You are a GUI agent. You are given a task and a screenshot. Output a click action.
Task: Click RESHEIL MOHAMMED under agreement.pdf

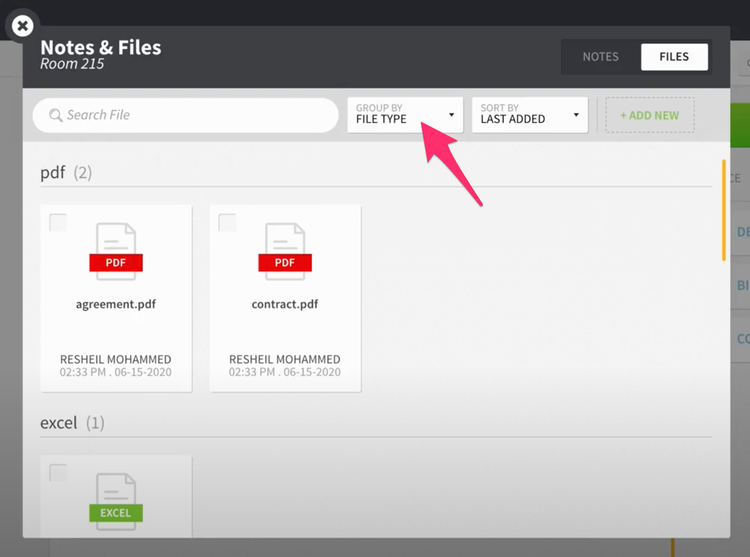[115, 359]
